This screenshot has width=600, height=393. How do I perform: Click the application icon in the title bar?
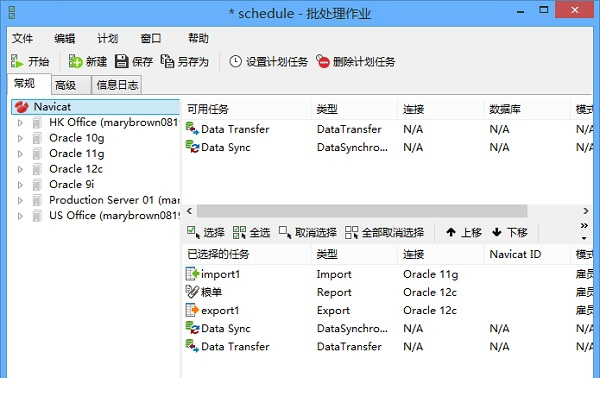tap(12, 12)
